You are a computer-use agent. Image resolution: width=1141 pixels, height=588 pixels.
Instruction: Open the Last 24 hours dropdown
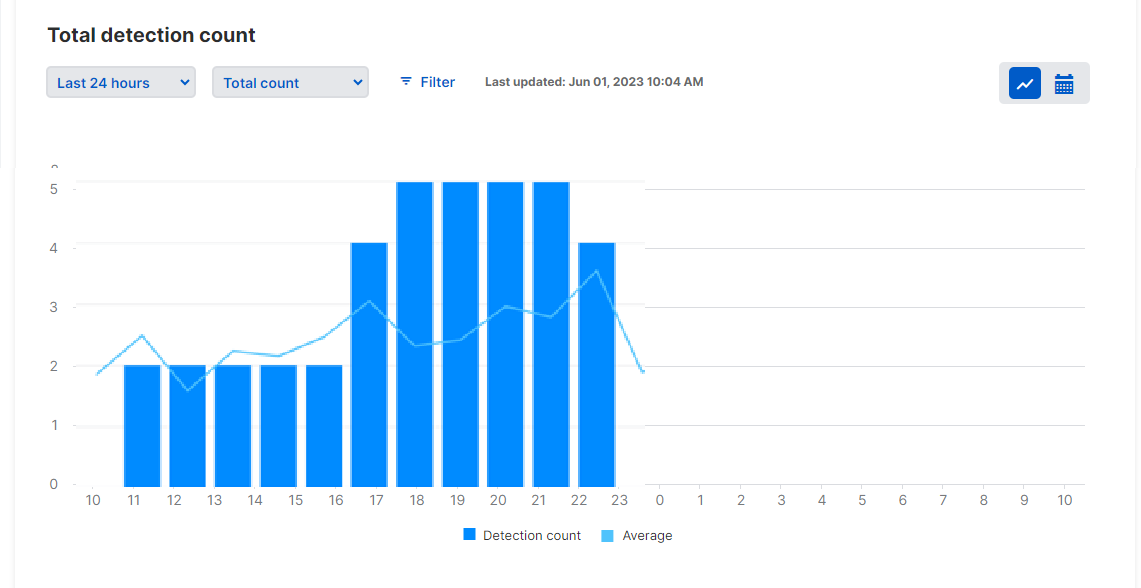click(x=121, y=83)
